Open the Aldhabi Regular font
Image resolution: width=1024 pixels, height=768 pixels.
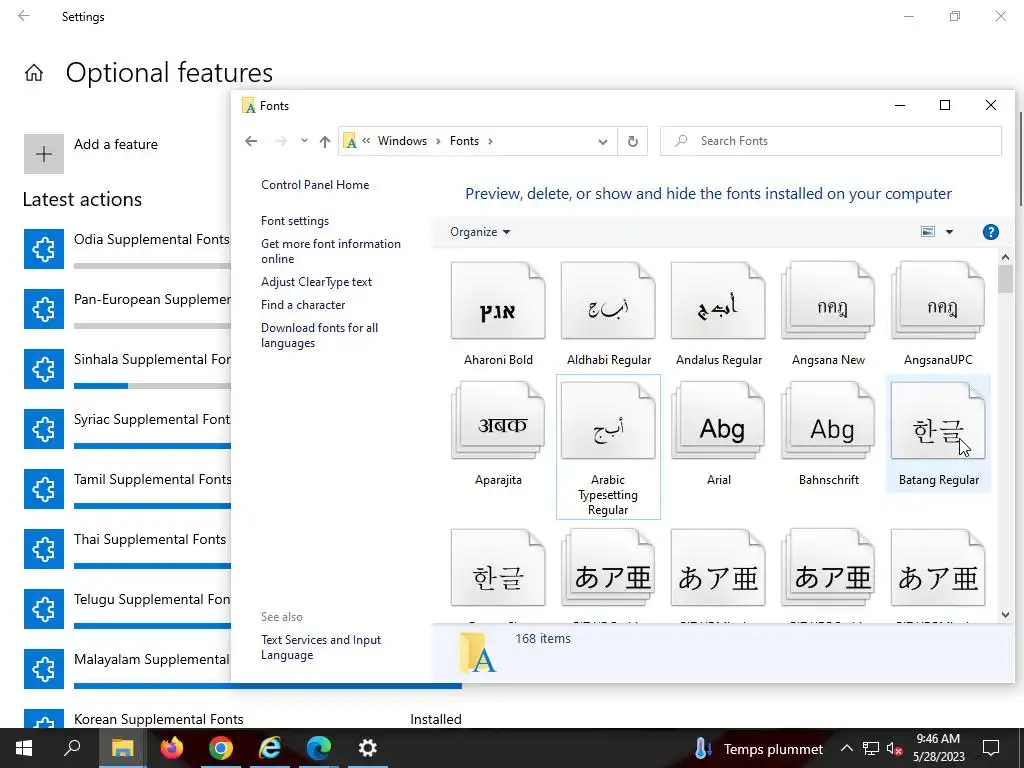pos(608,314)
